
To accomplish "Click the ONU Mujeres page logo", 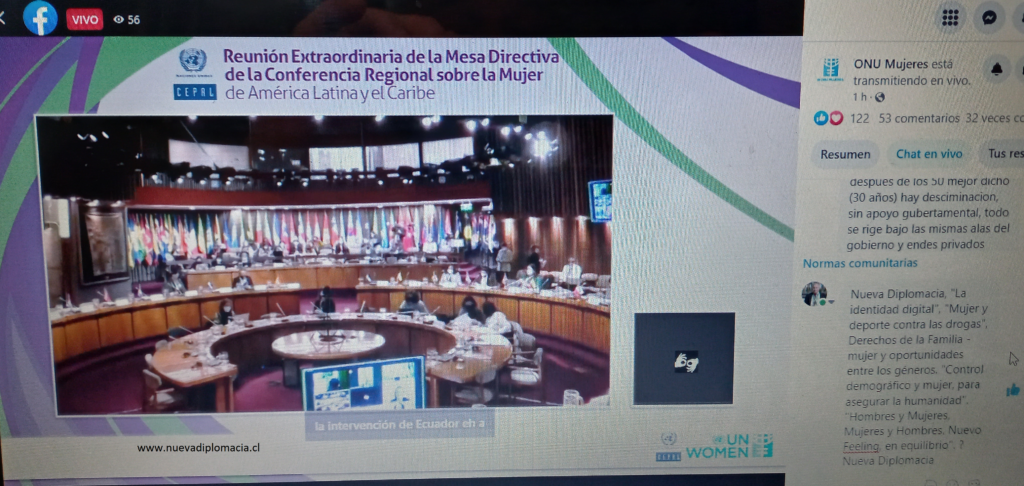I will tap(830, 70).
